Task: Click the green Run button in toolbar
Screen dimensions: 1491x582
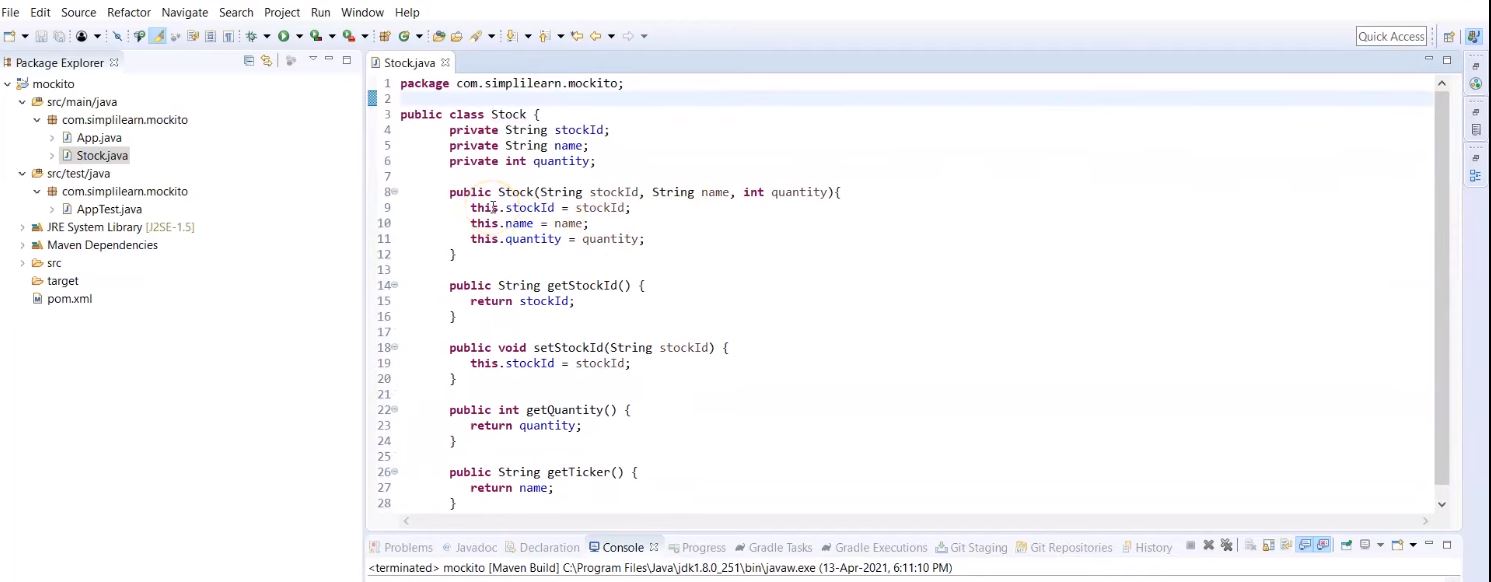Action: coord(284,36)
